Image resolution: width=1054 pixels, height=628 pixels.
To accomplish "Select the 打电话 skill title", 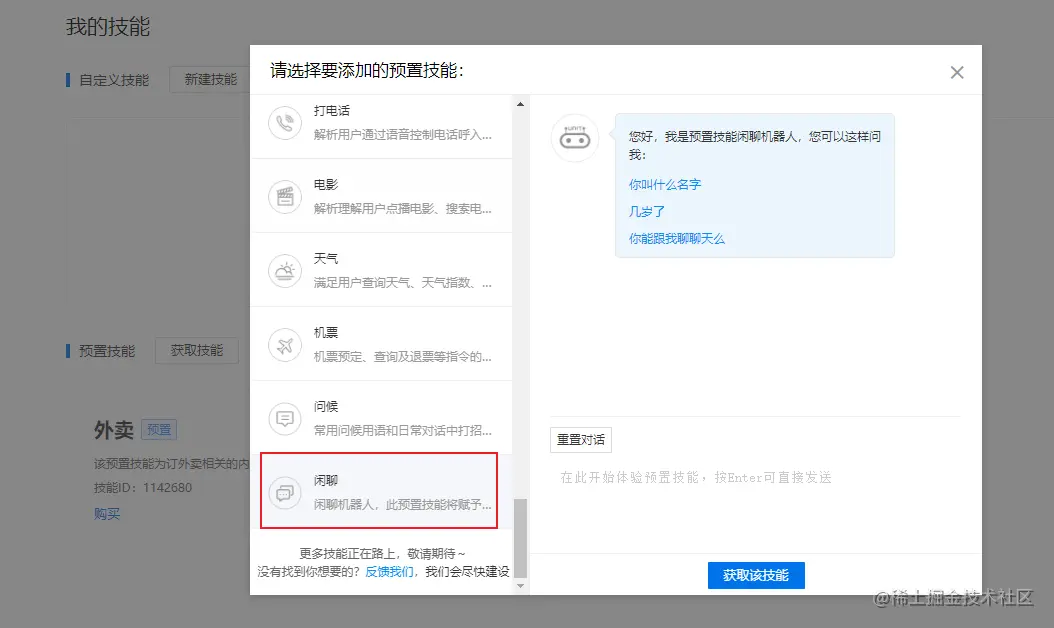I will click(331, 111).
